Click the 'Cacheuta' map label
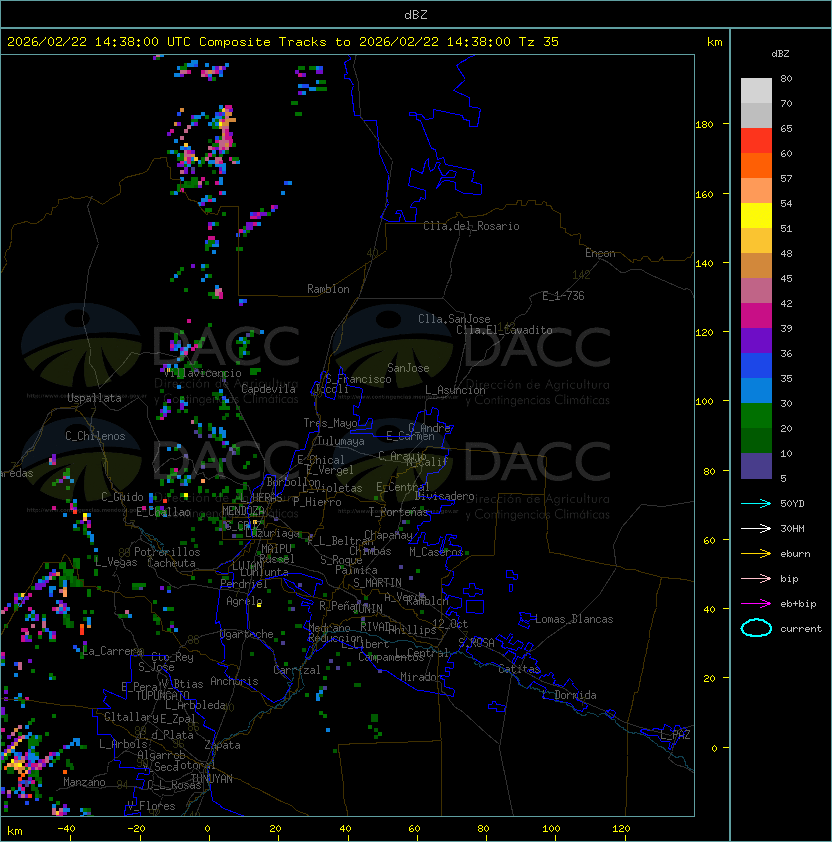 (171, 563)
